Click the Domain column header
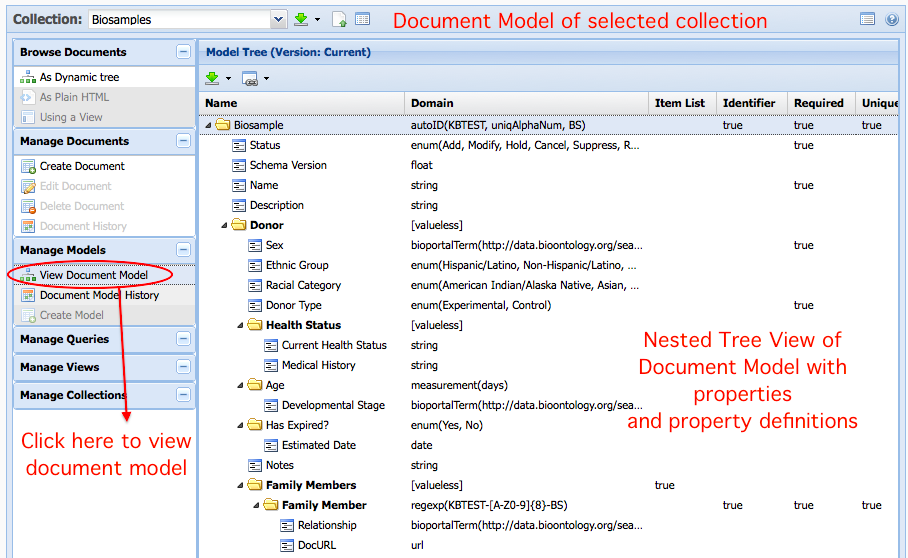The width and height of the screenshot is (908, 558). 526,103
